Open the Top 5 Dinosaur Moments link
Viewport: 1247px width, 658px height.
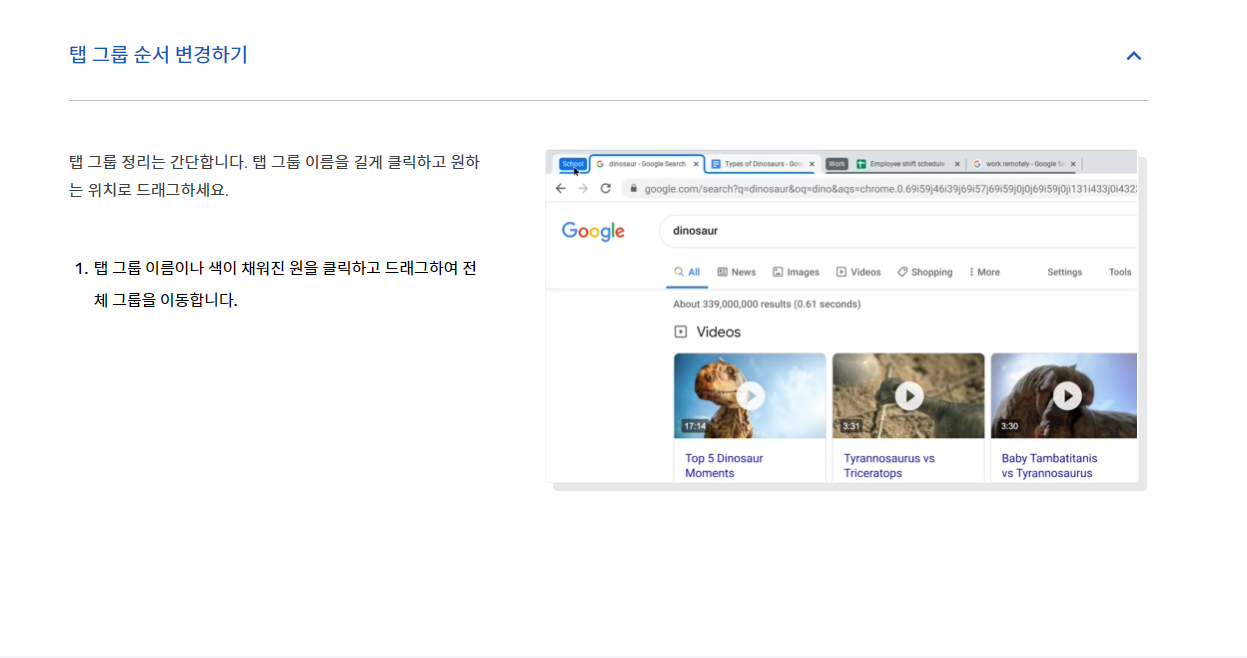(x=724, y=466)
